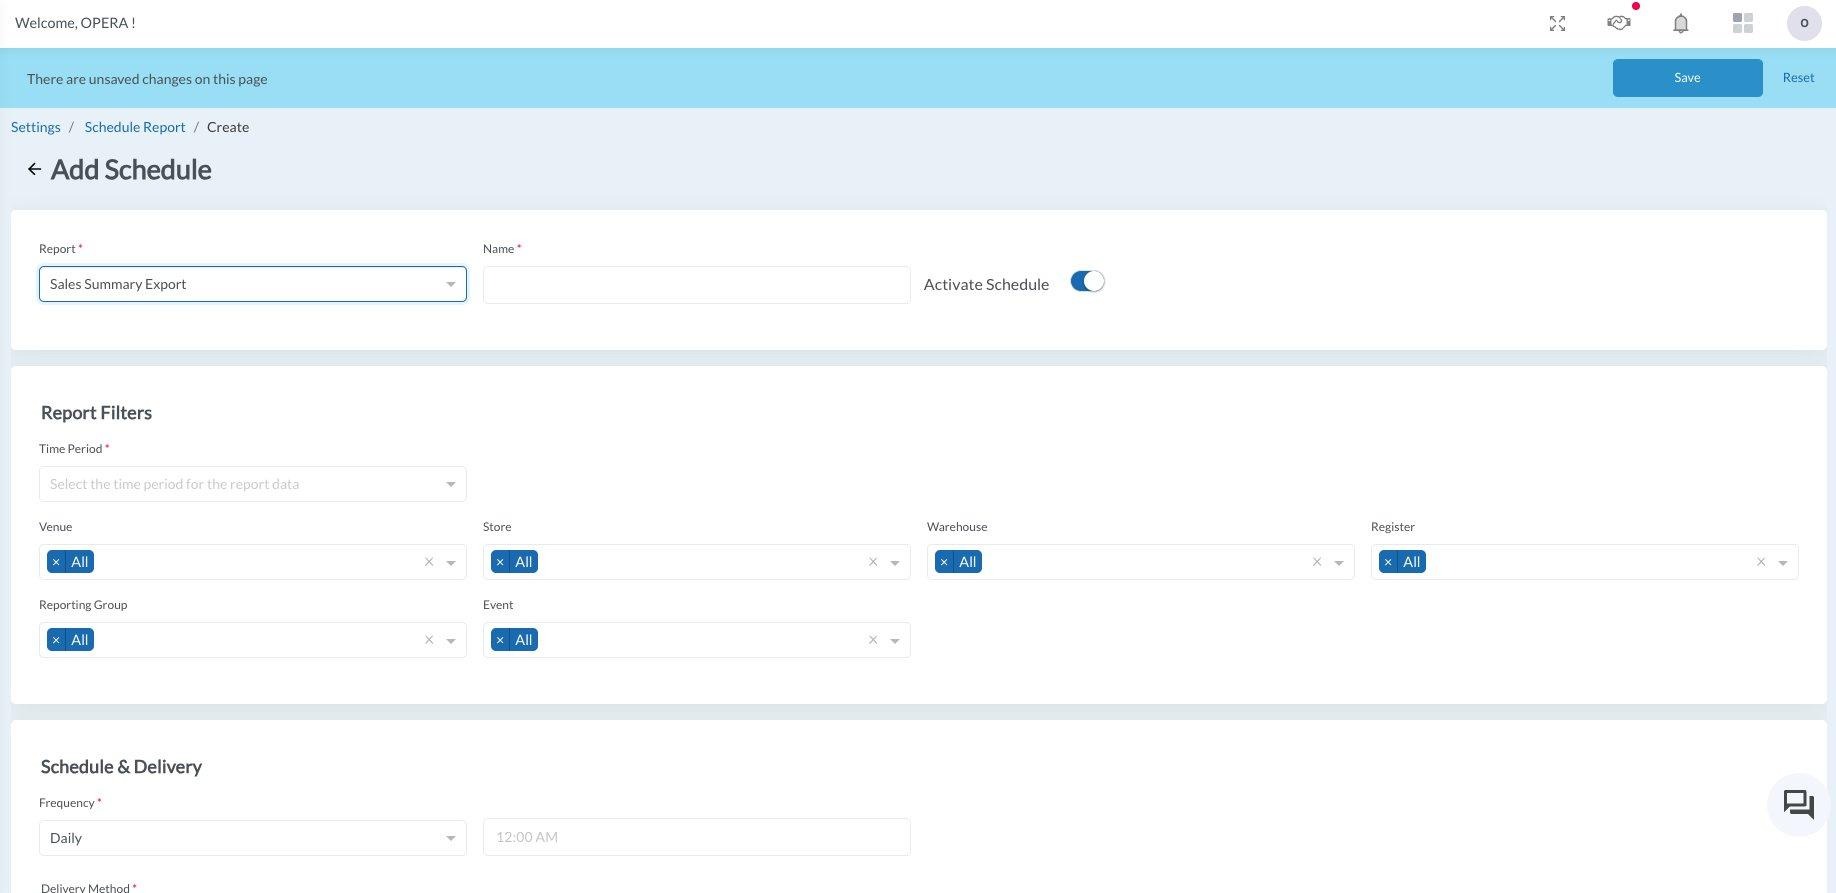This screenshot has width=1836, height=893.
Task: Open the chat support widget
Action: pos(1798,804)
